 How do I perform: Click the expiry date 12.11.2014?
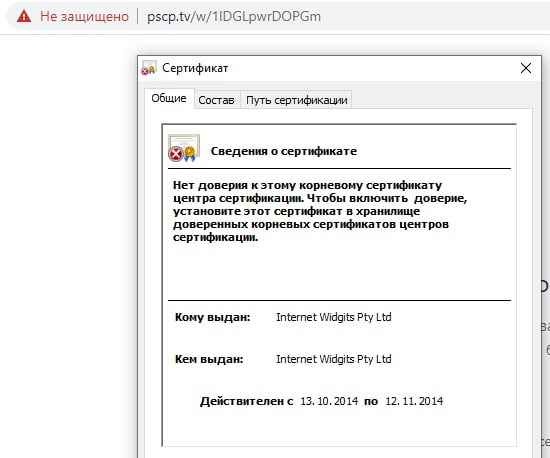click(414, 401)
